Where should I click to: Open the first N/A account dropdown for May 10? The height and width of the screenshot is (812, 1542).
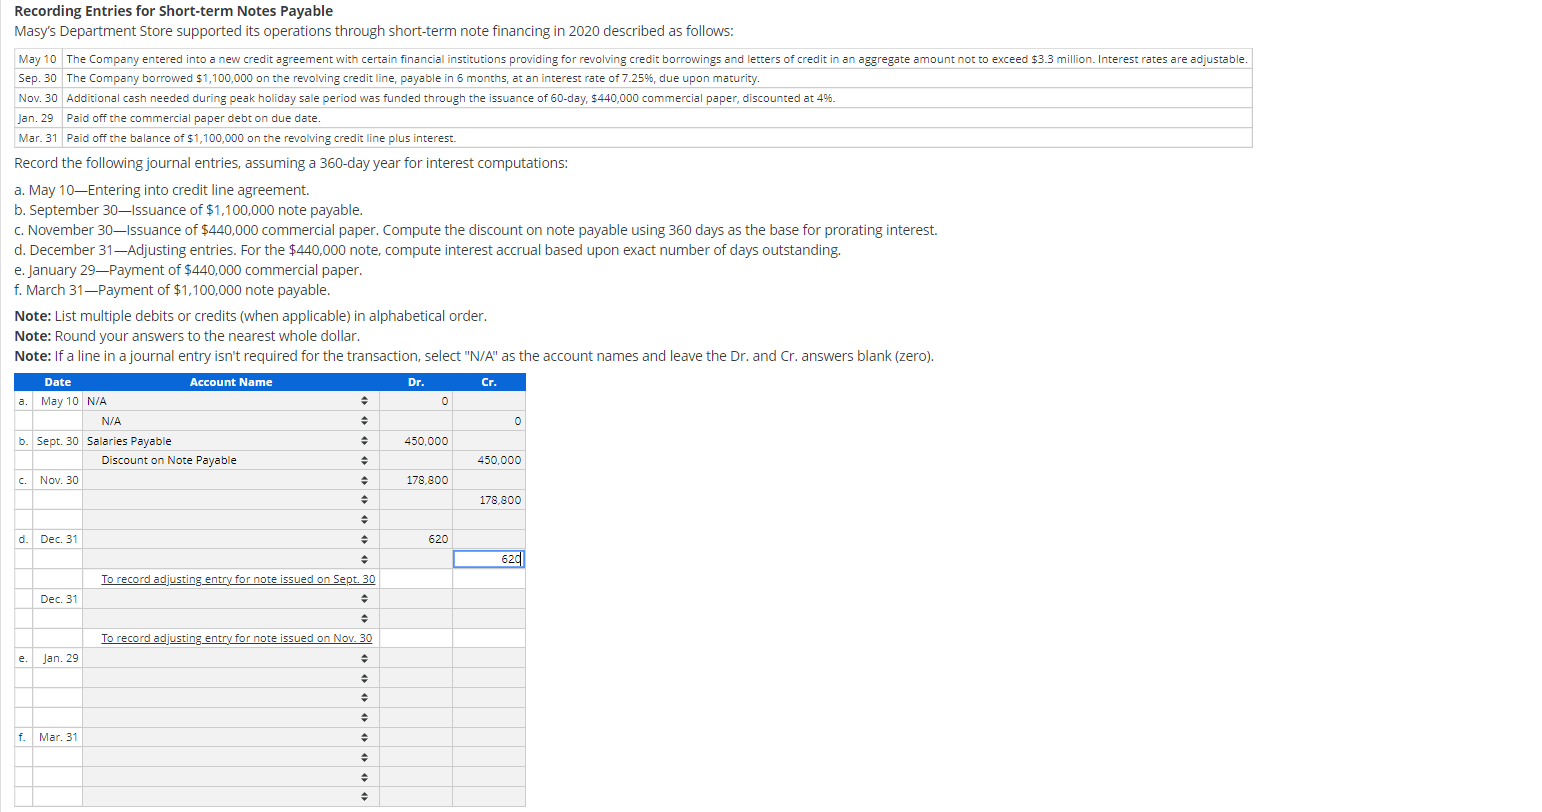[x=364, y=401]
